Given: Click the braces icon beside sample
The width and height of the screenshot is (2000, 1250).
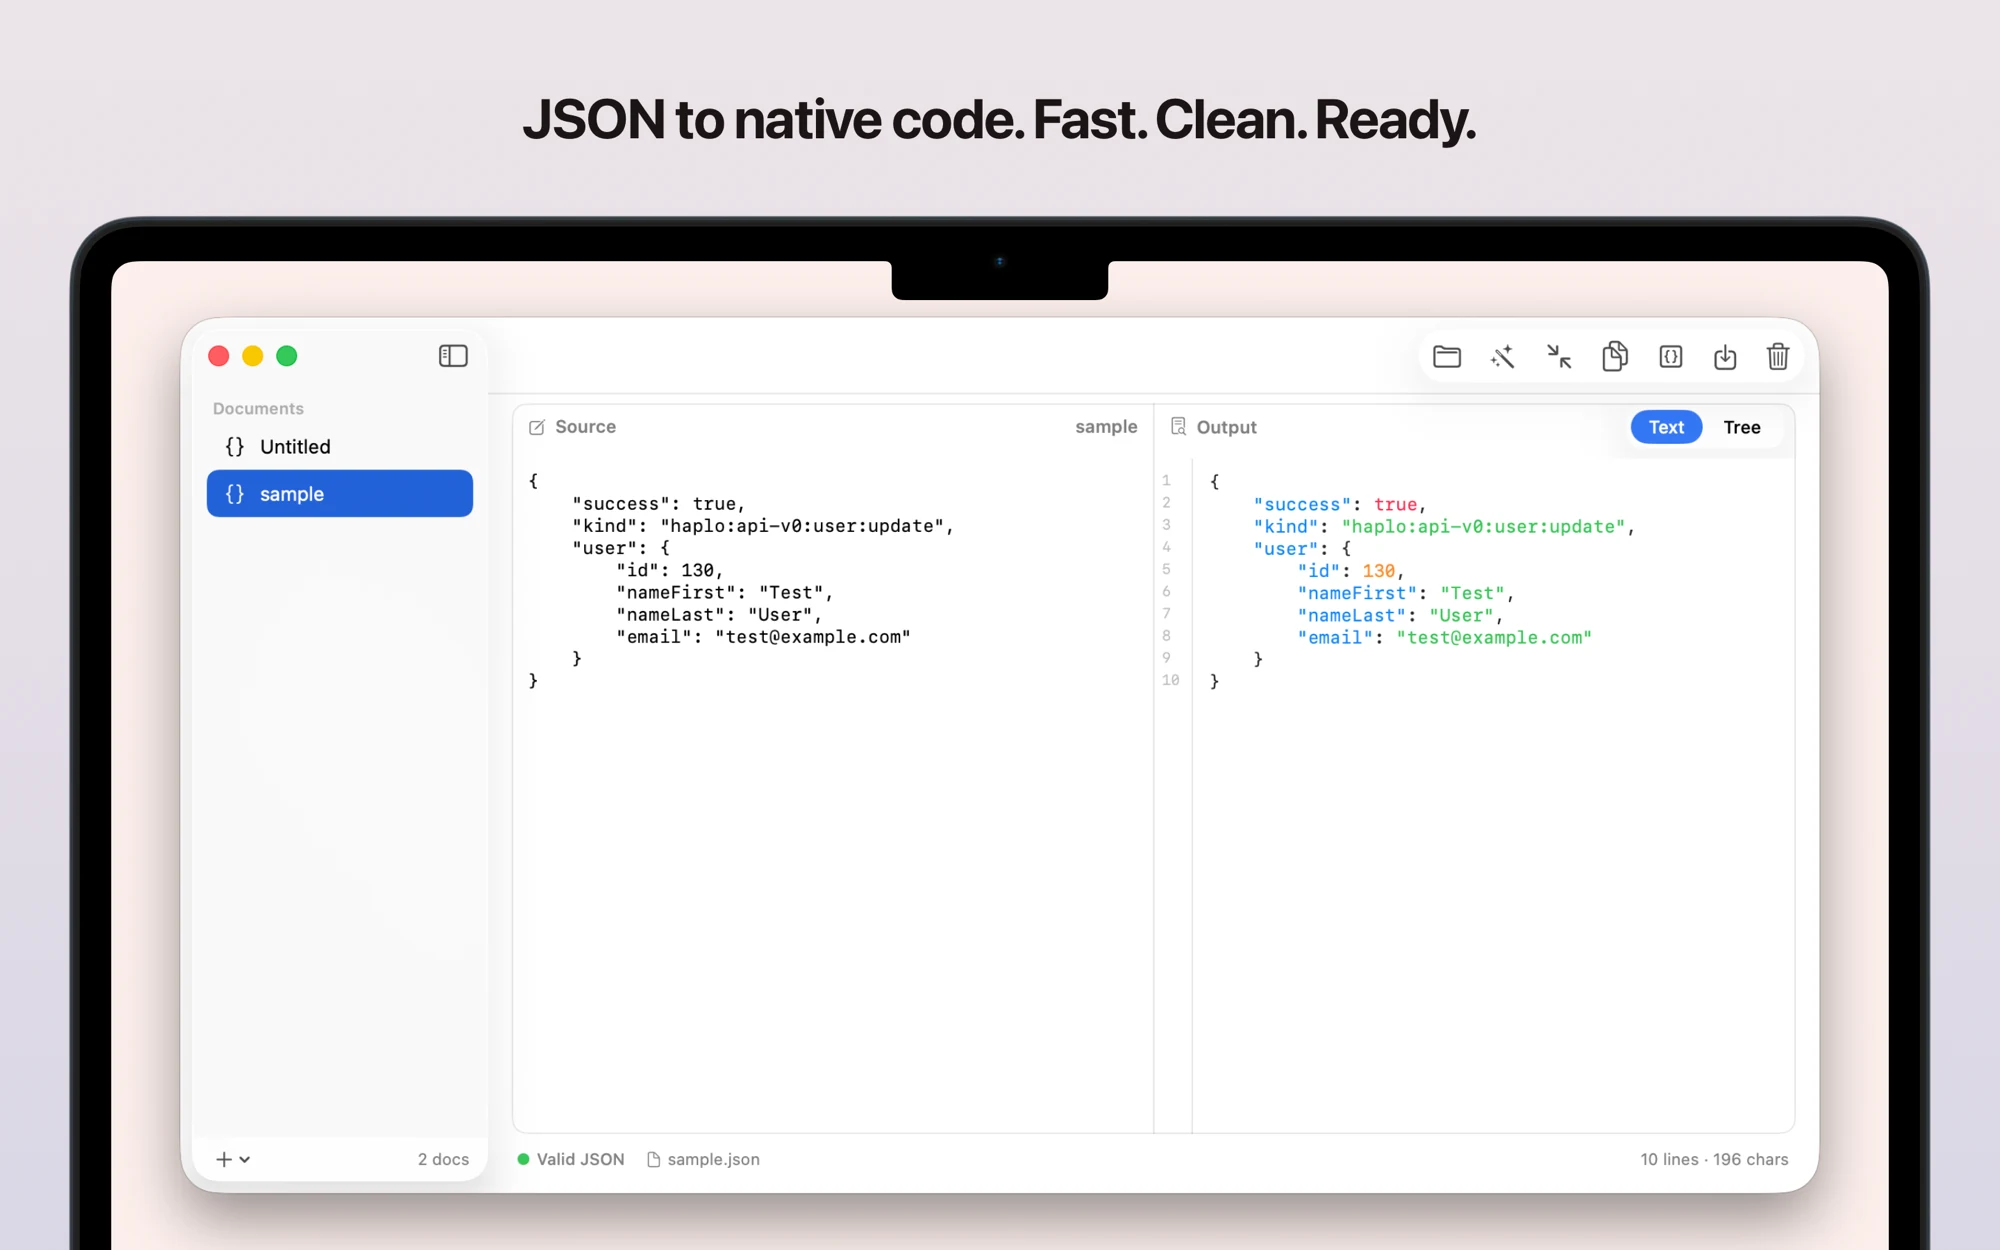Looking at the screenshot, I should pyautogui.click(x=235, y=494).
